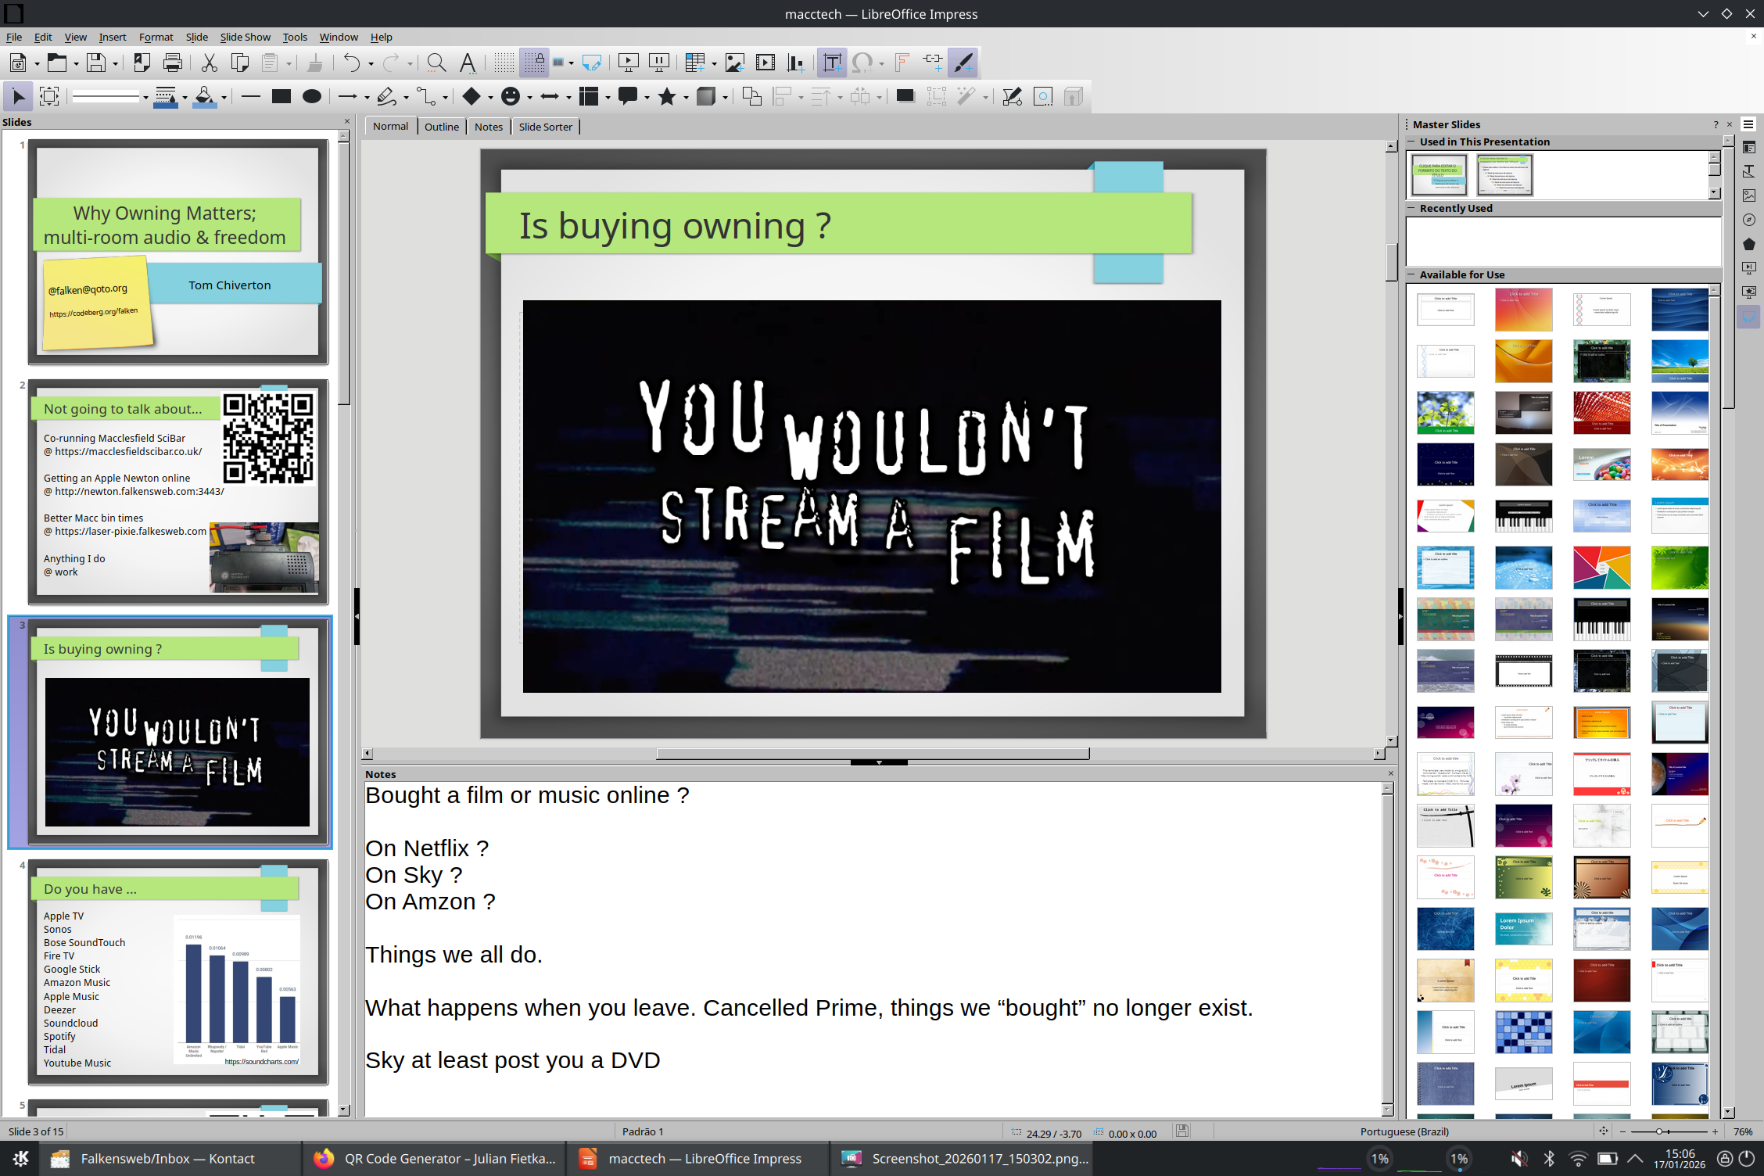Viewport: 1764px width, 1176px height.
Task: Open the Navigator sidebar icon
Action: tap(1748, 220)
